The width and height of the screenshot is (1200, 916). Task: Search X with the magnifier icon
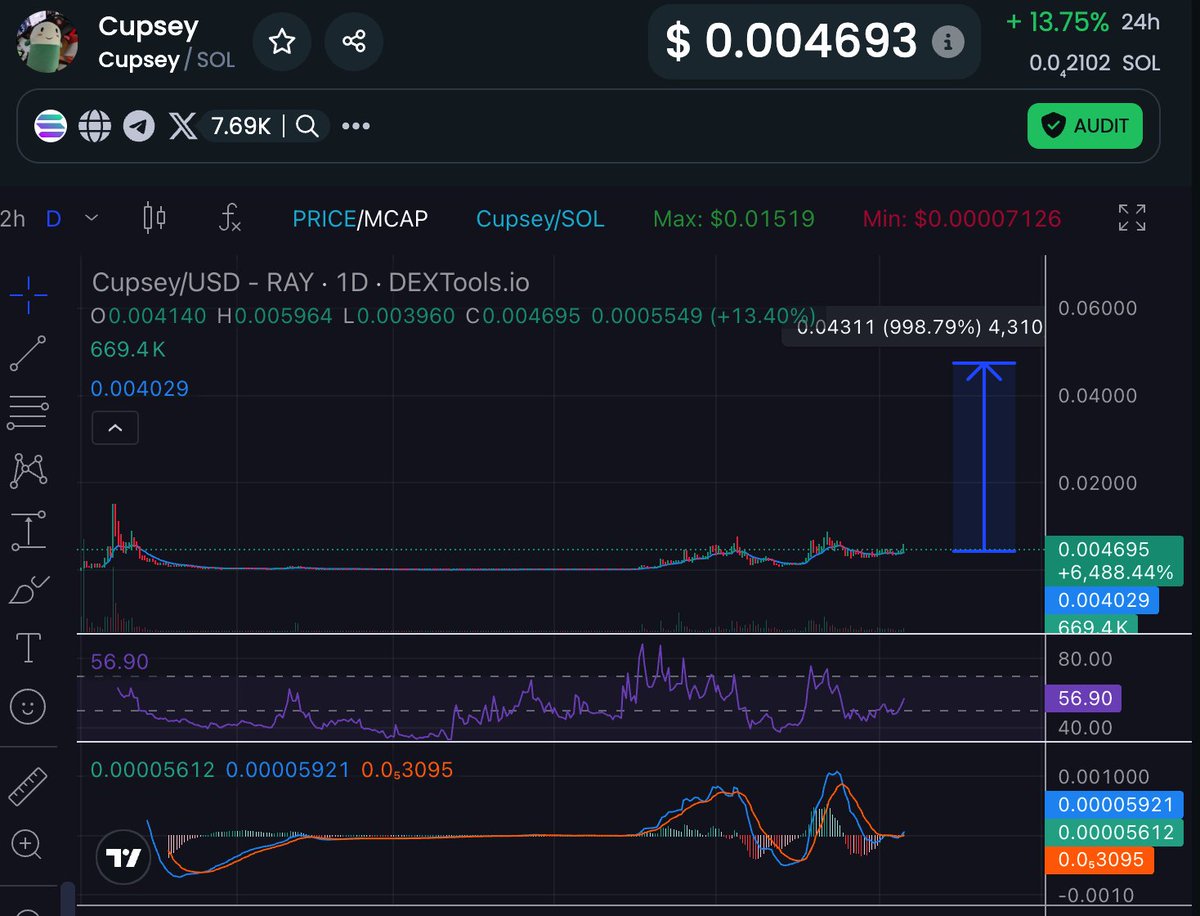coord(308,126)
